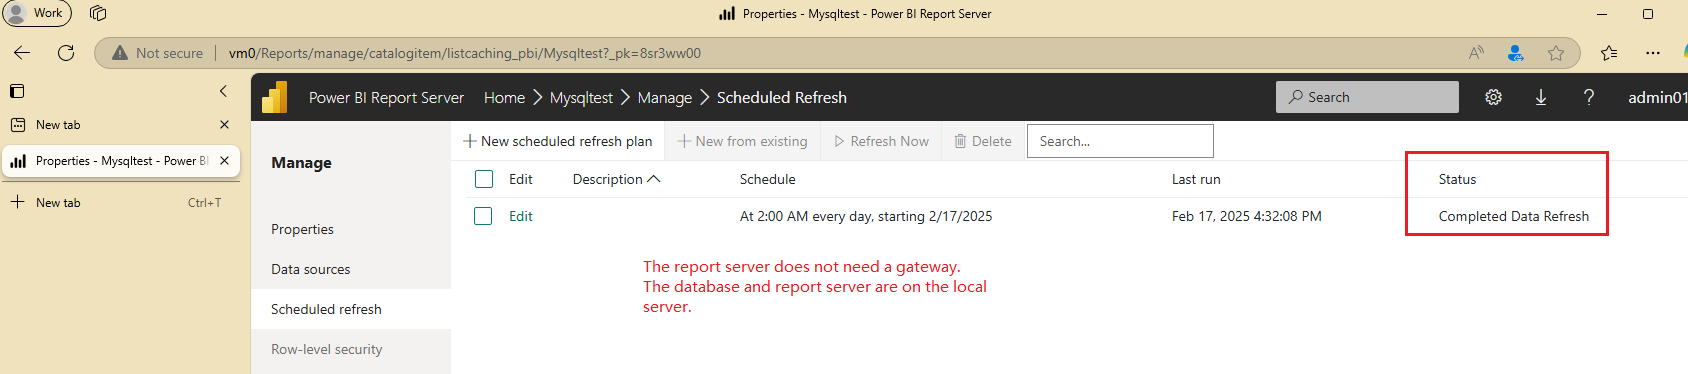Click Delete in toolbar
This screenshot has height=374, width=1688.
tap(982, 141)
